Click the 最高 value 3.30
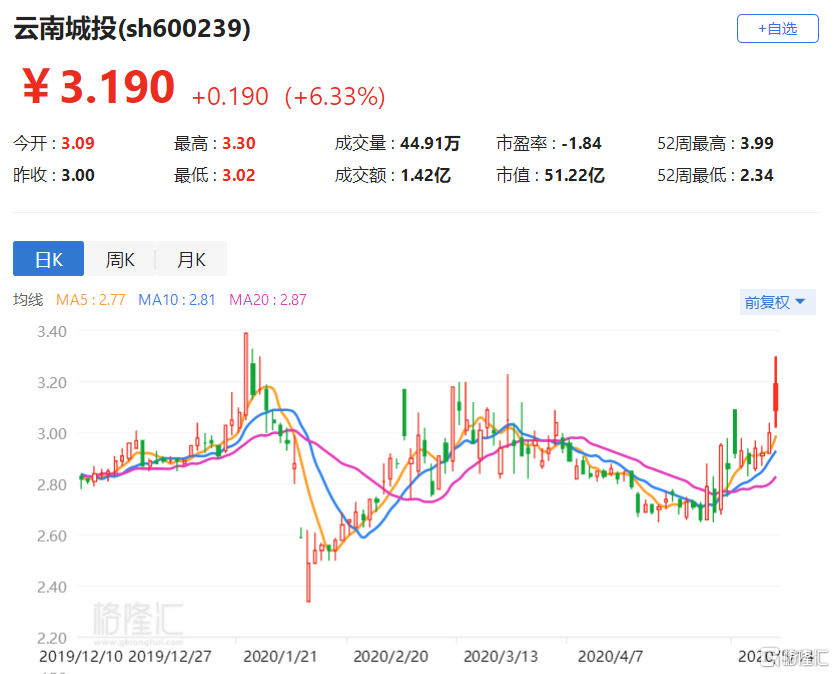 coord(239,143)
